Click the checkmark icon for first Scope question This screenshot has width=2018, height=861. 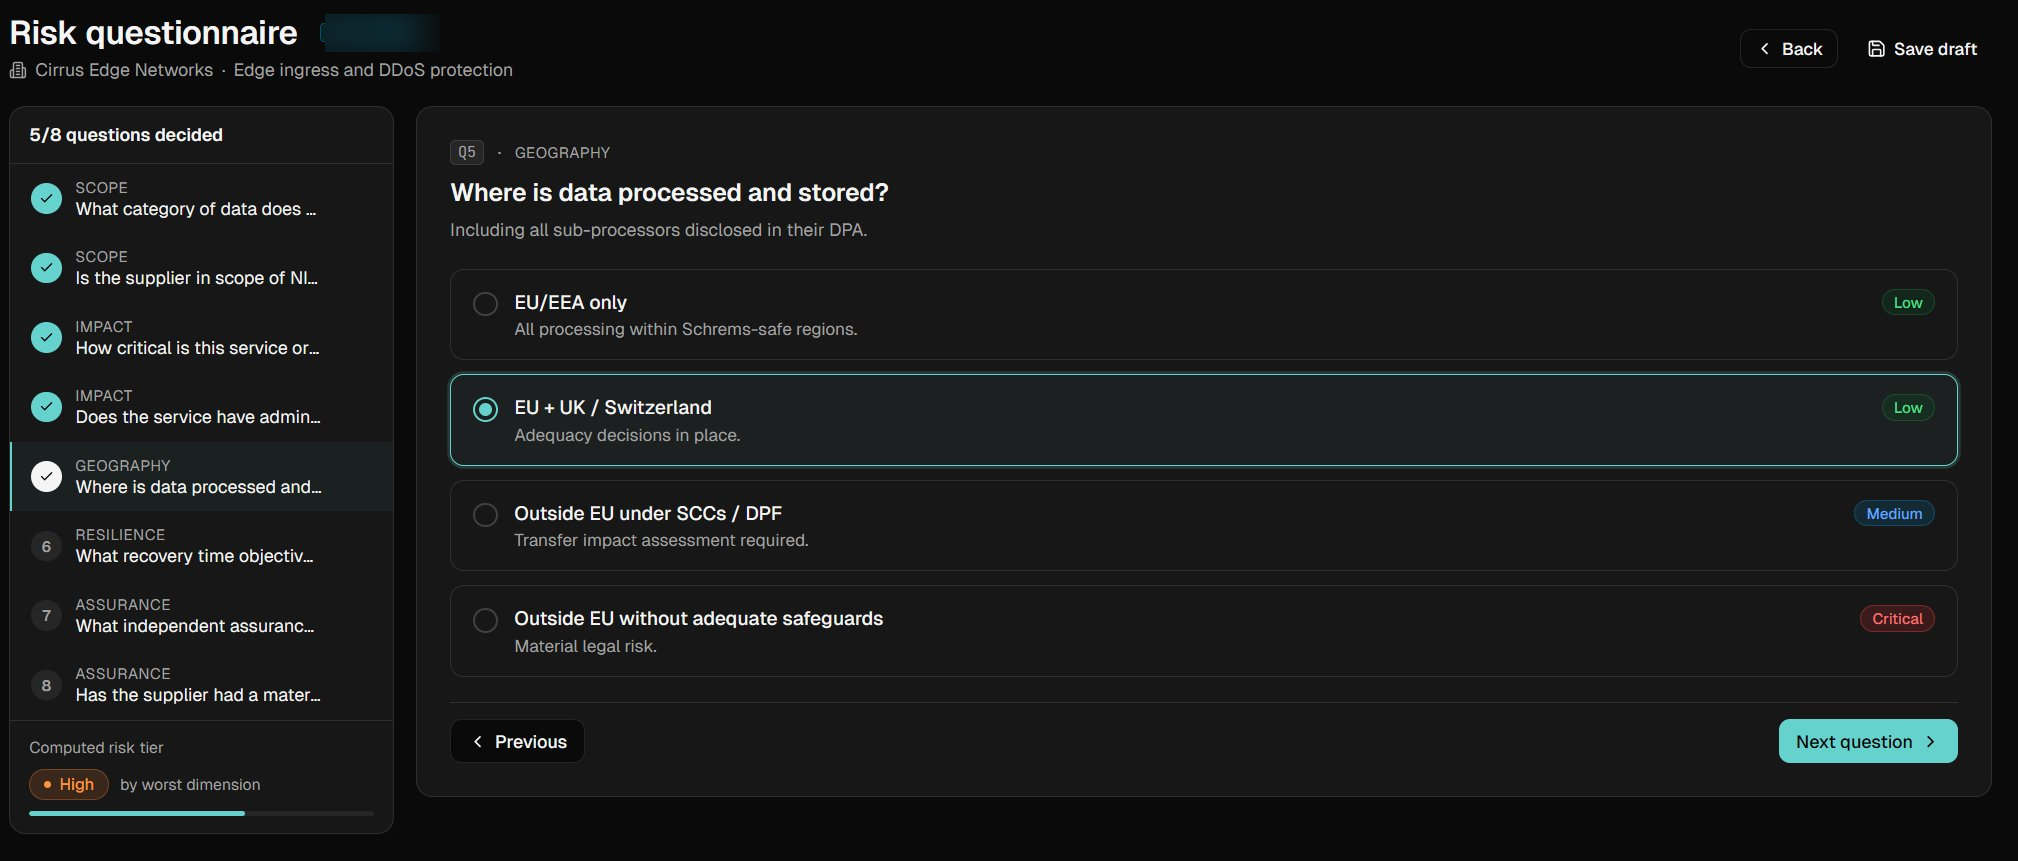coord(46,199)
